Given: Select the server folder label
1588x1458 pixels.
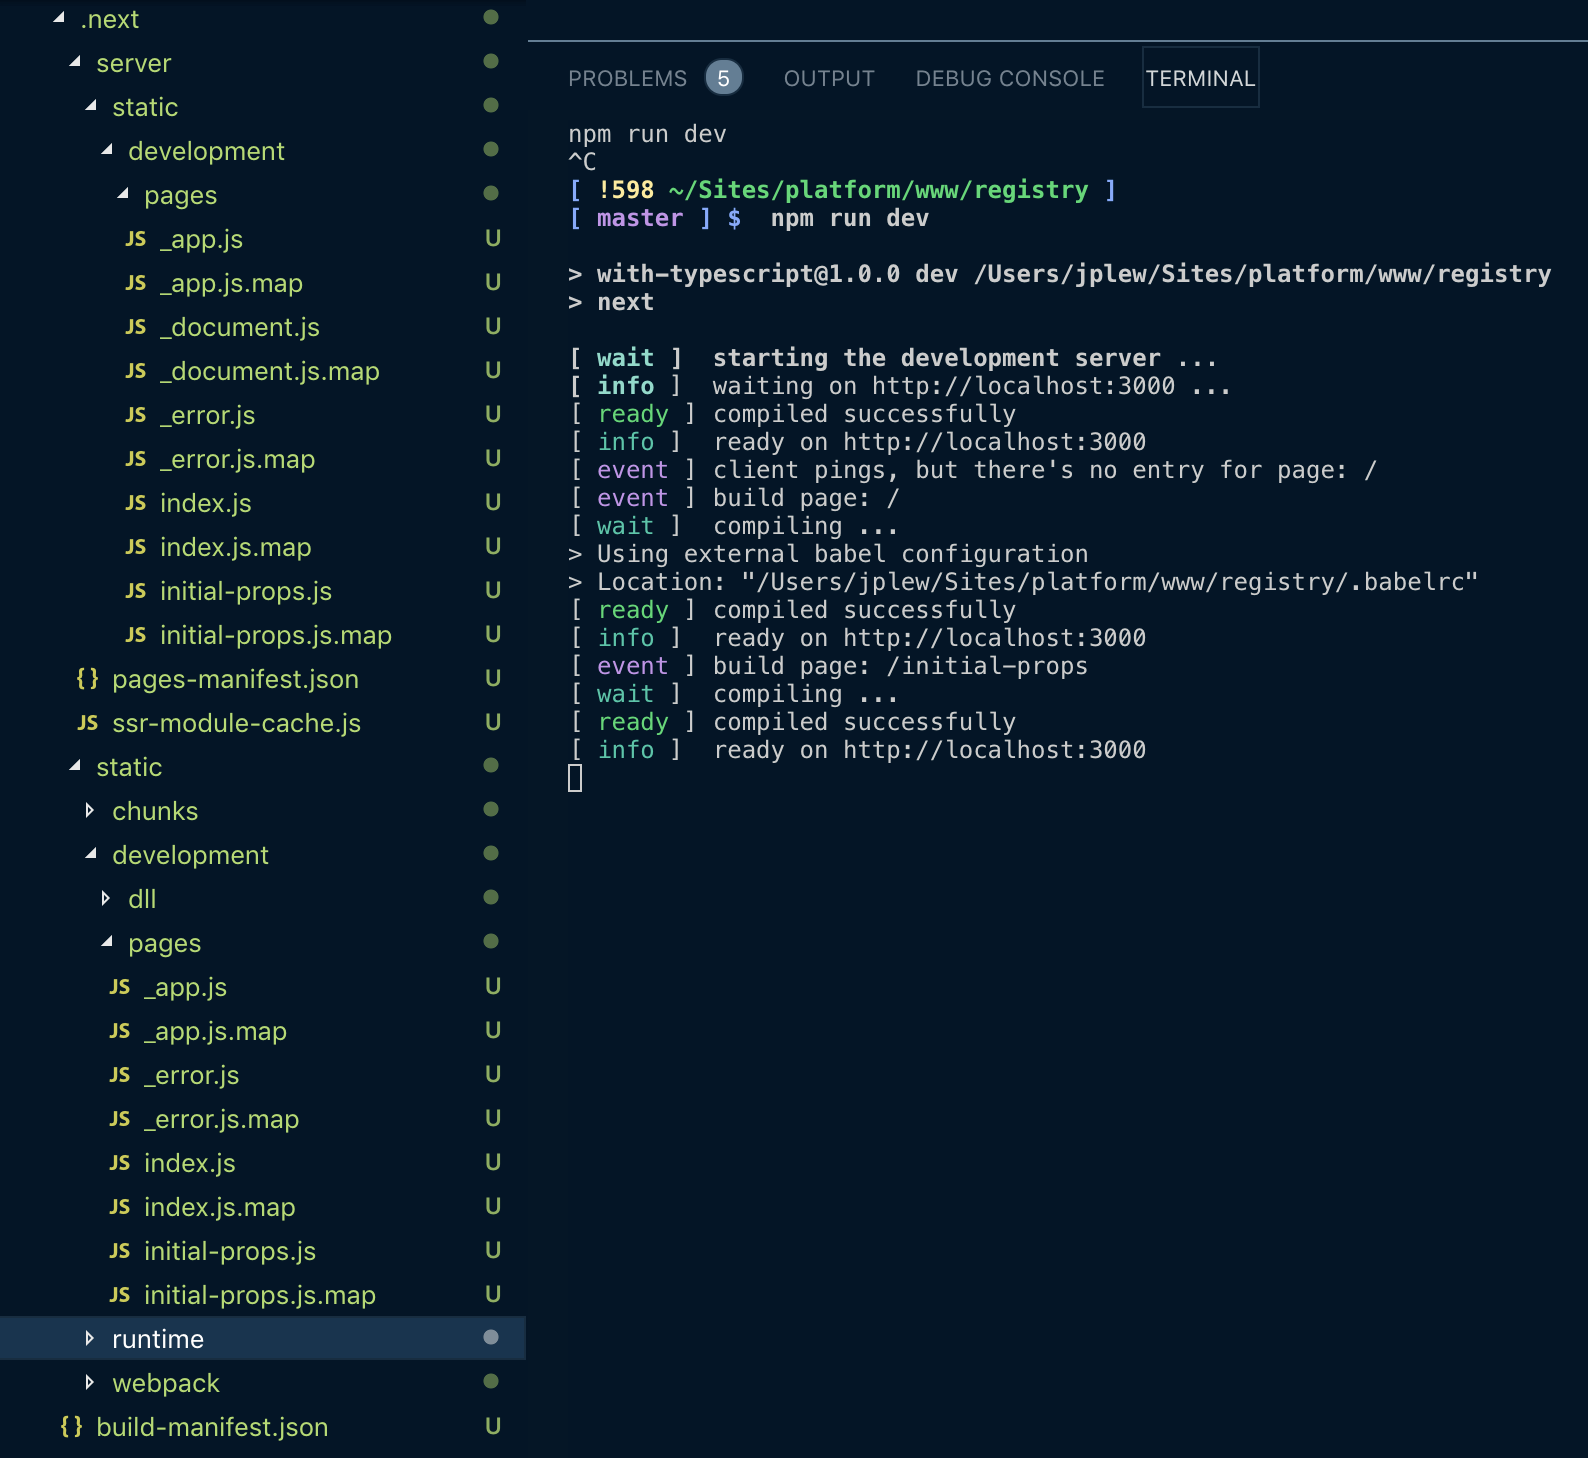Looking at the screenshot, I should tap(134, 63).
